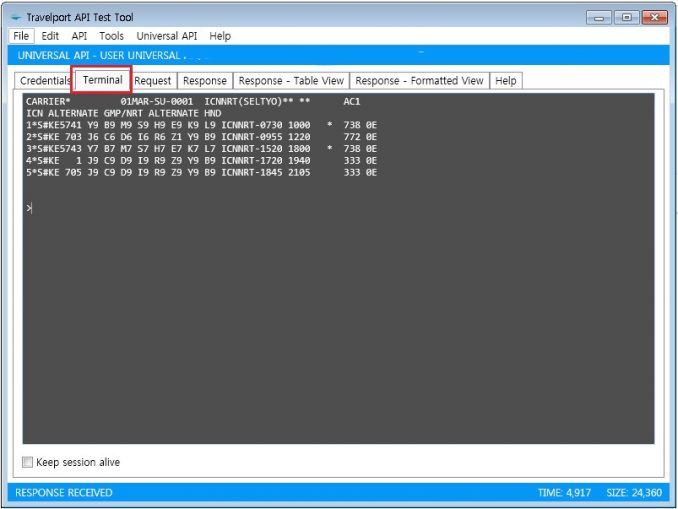Image resolution: width=678 pixels, height=509 pixels.
Task: Close the Travelport API Test Tool window
Action: coord(655,18)
